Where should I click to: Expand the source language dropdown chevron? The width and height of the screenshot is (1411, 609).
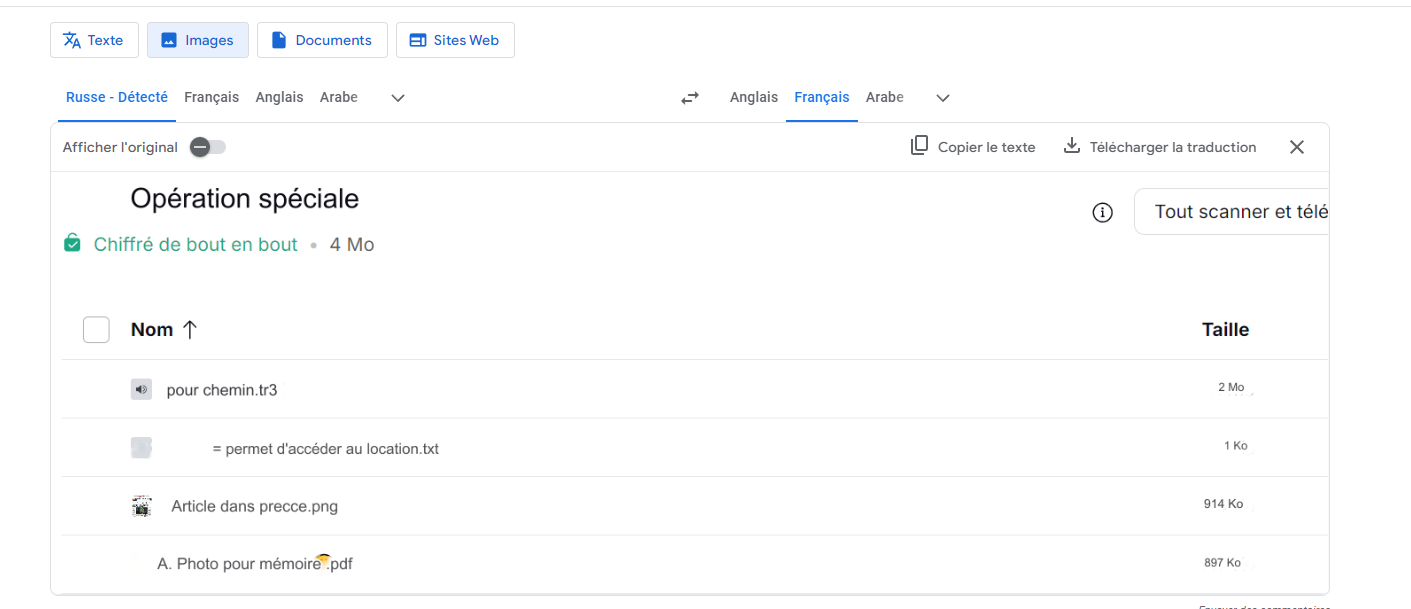[397, 98]
